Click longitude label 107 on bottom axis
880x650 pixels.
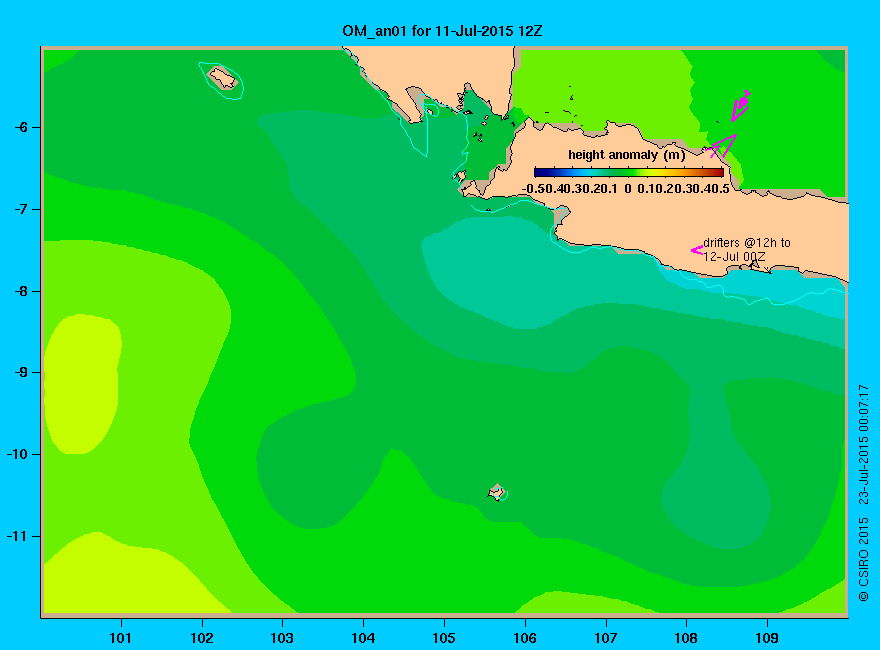(x=606, y=638)
